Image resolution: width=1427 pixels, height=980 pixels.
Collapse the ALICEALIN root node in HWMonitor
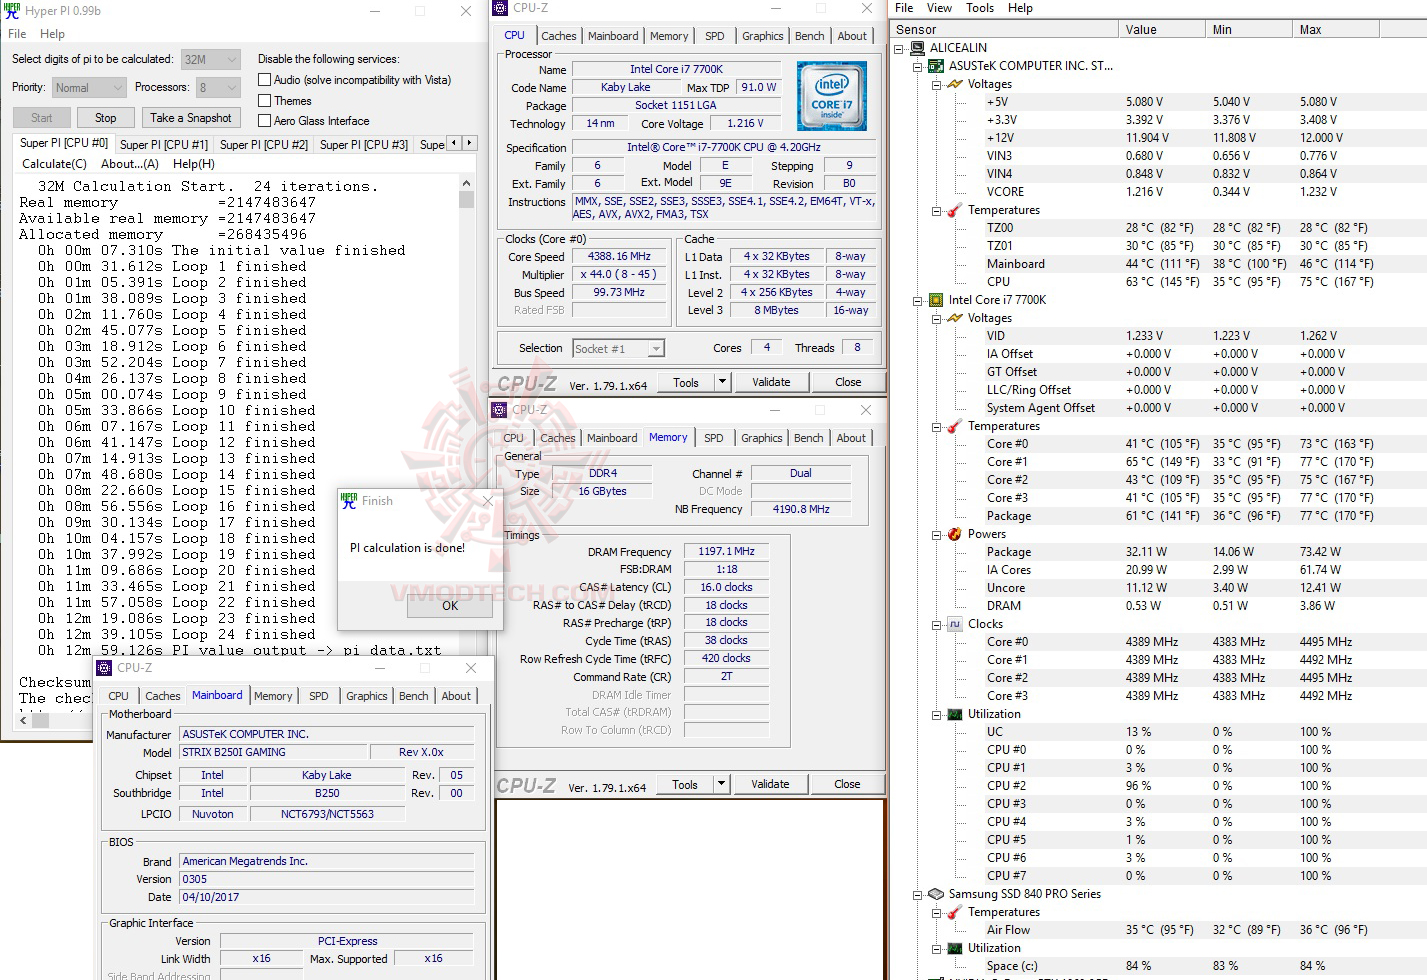899,48
